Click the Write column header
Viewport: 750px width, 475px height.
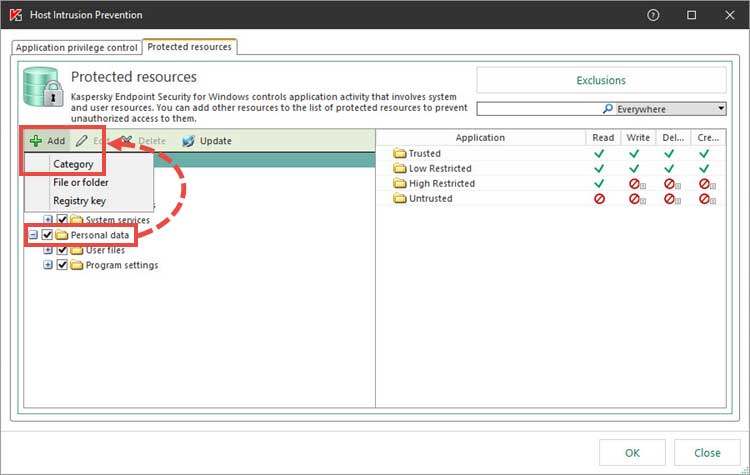tap(638, 138)
